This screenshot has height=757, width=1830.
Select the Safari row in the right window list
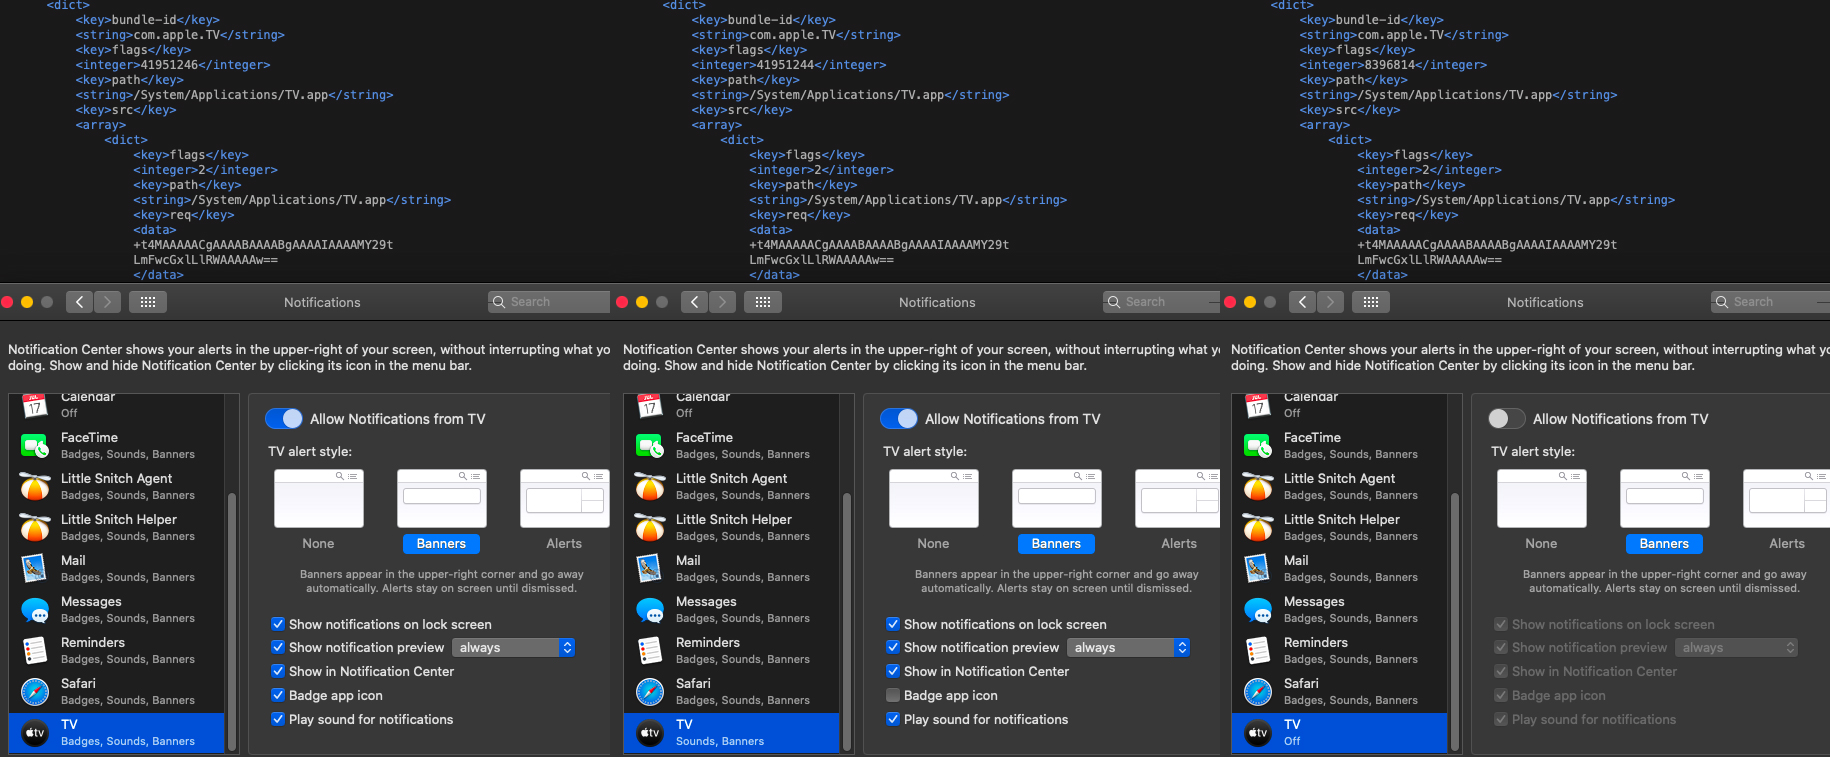pos(1340,692)
